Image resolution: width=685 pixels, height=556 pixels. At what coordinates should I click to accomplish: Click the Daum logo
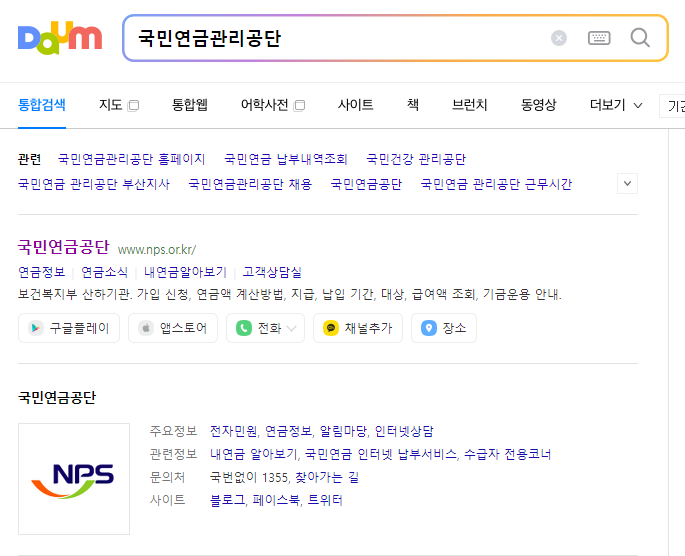[x=60, y=38]
